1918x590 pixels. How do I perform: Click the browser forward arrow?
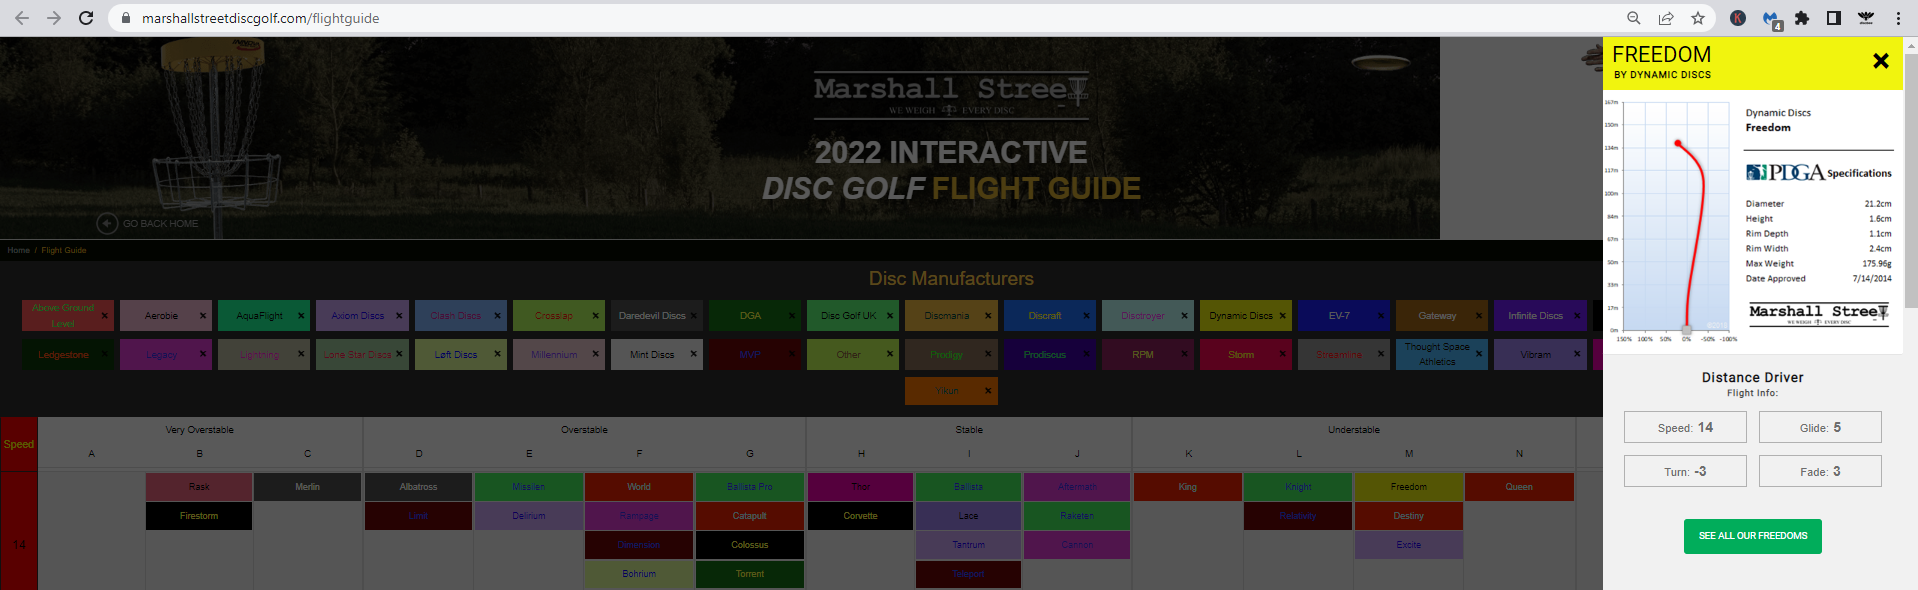point(54,18)
